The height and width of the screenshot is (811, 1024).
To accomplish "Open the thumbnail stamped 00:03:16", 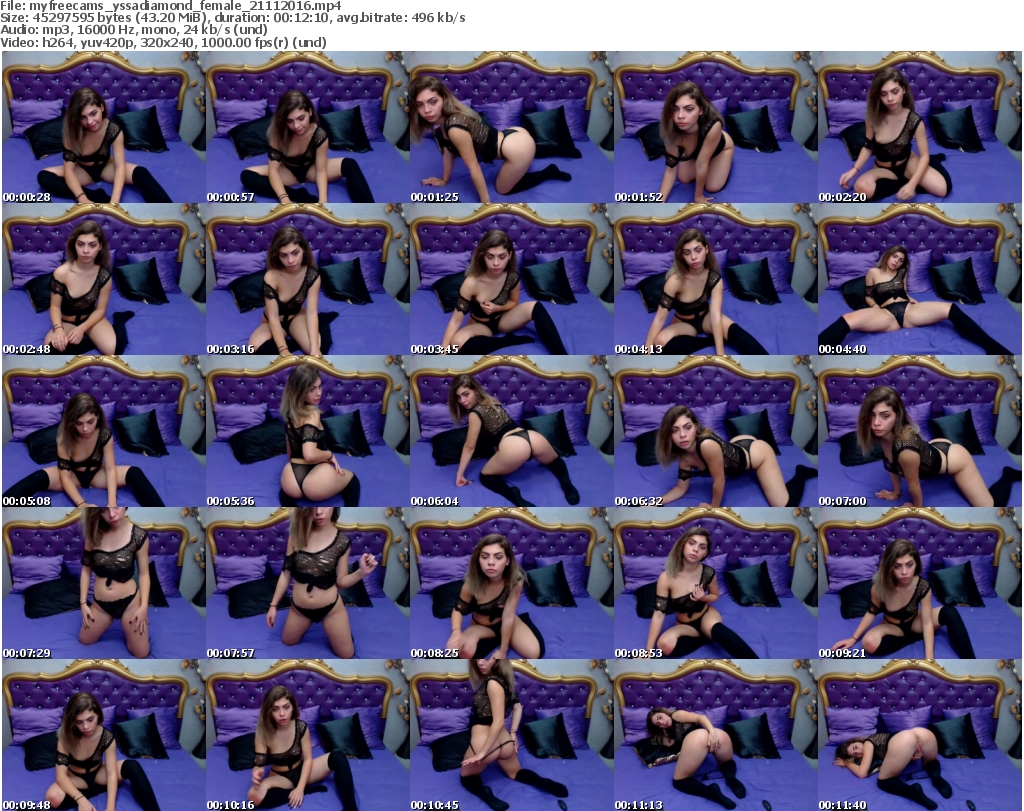I will 308,279.
